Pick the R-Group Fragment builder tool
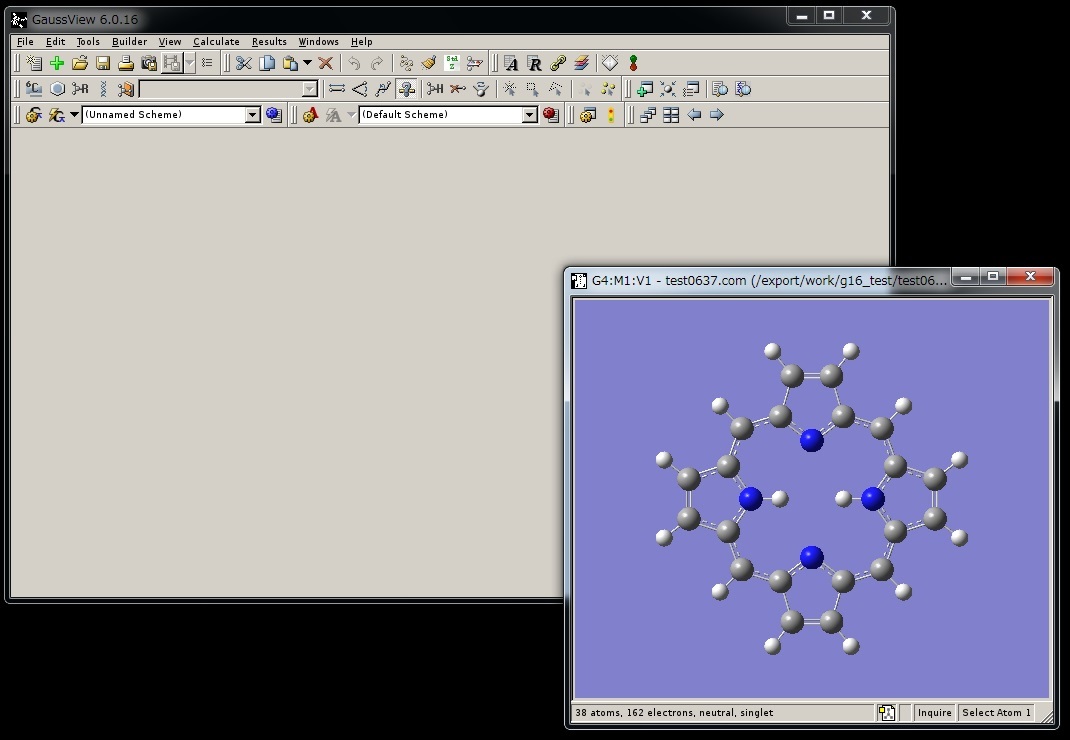Viewport: 1070px width, 740px height. click(x=80, y=89)
